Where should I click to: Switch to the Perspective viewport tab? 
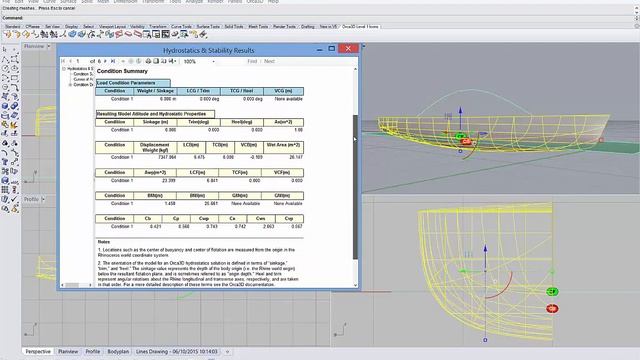tap(38, 351)
